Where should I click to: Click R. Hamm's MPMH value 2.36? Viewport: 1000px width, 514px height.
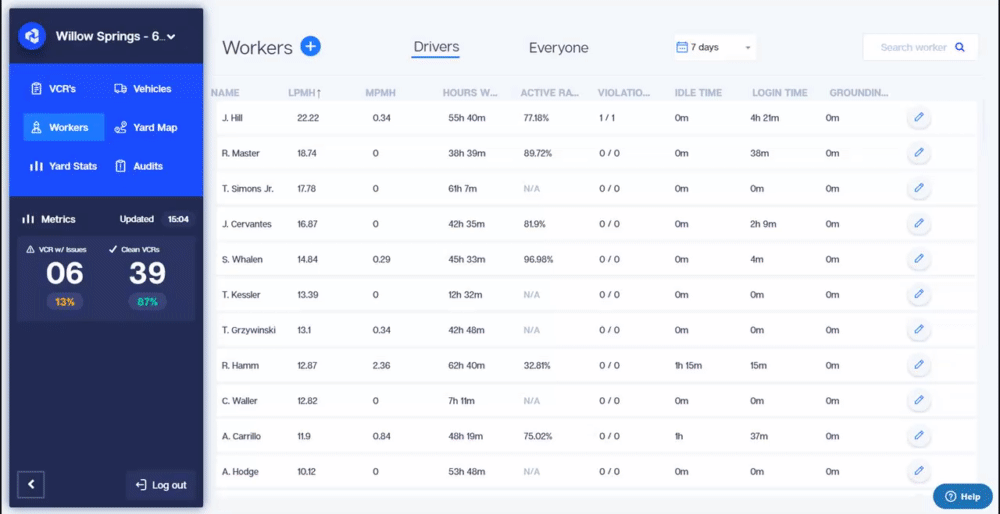click(x=381, y=366)
